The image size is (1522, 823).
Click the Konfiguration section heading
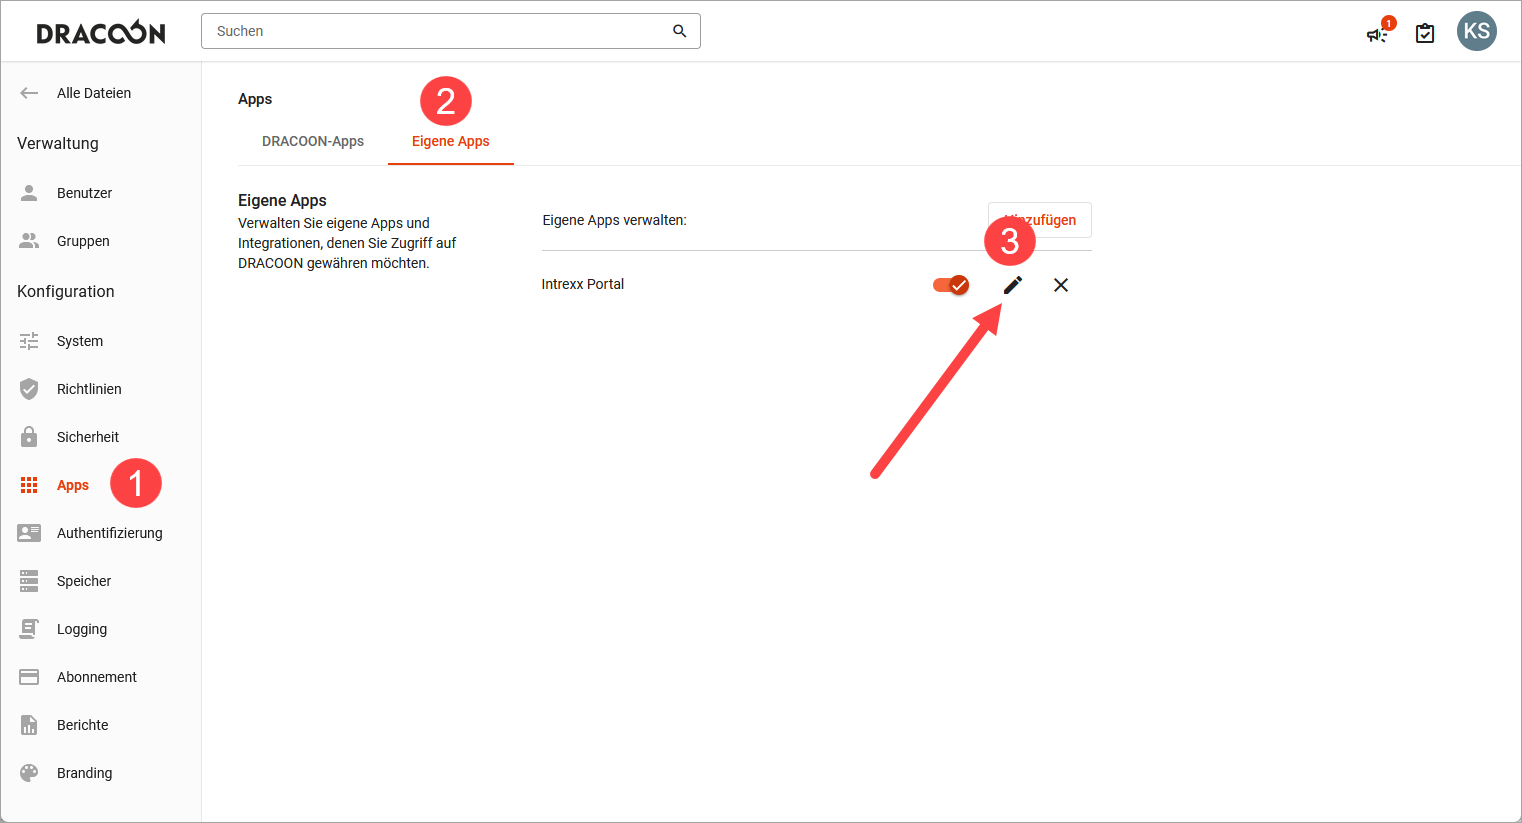66,291
